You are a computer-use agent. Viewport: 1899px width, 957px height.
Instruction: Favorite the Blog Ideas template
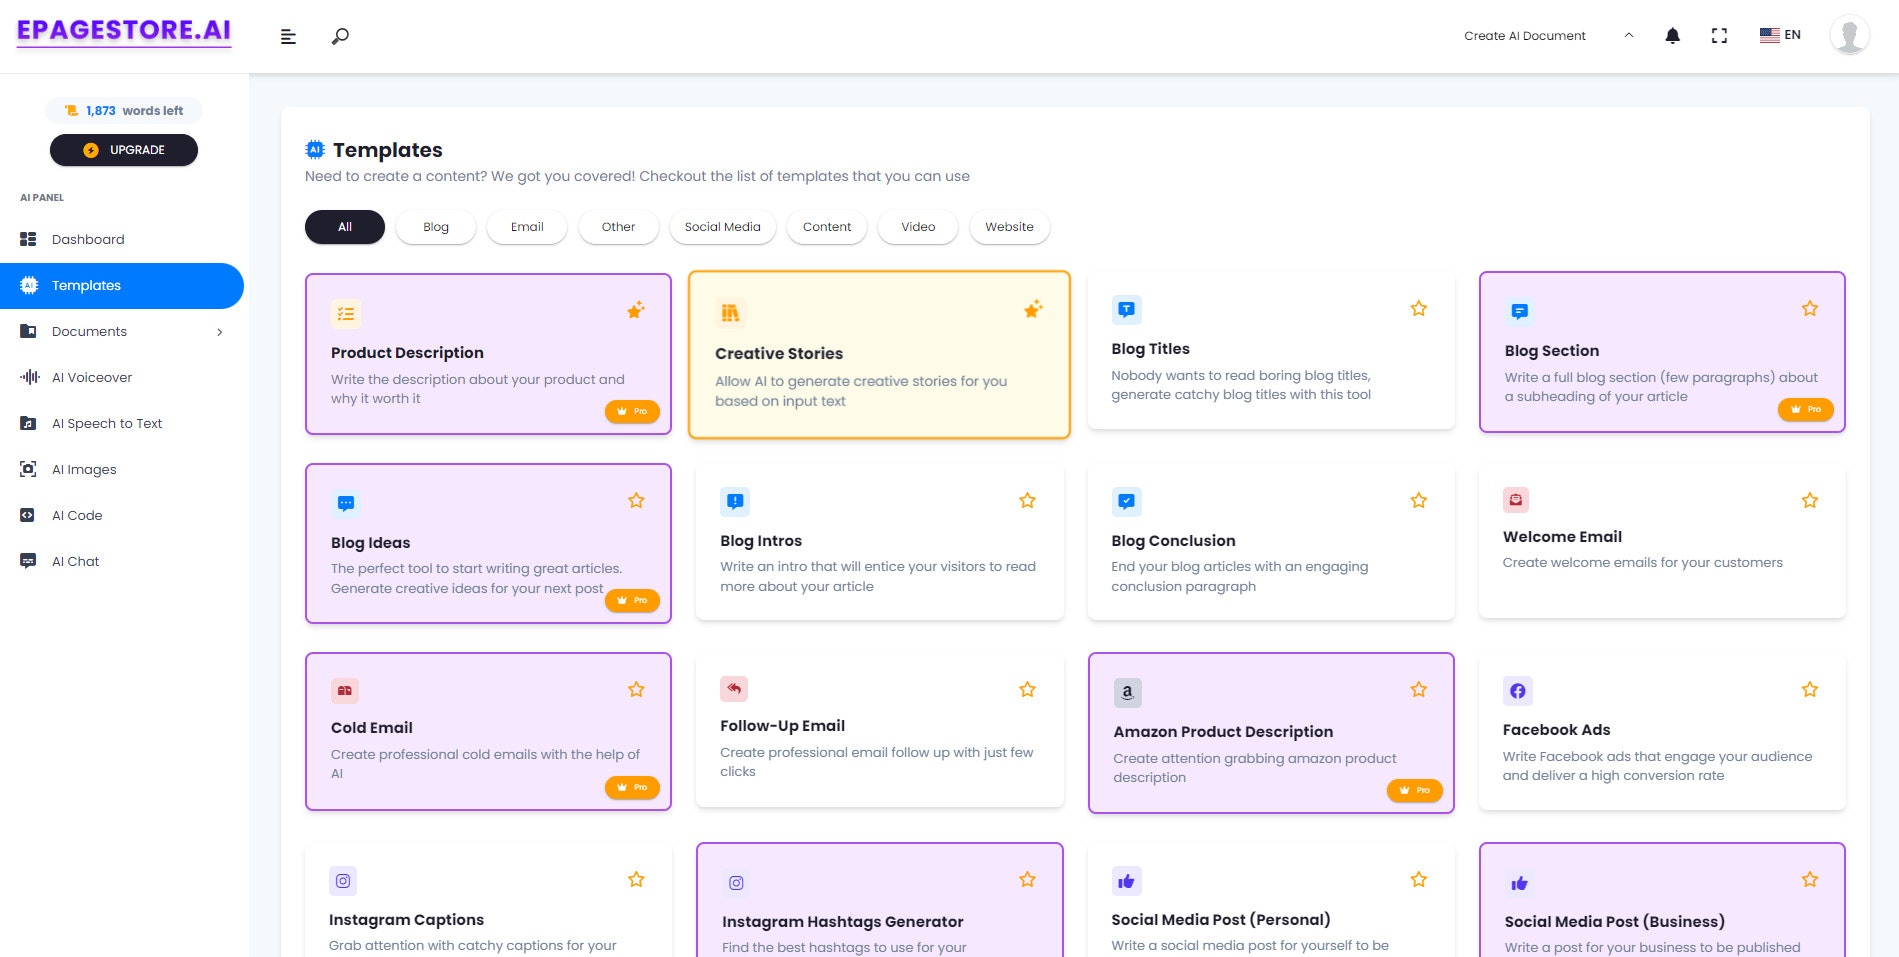point(636,501)
